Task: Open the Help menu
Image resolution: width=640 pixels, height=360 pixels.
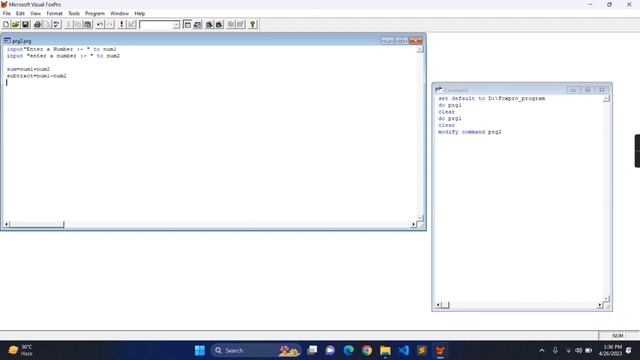Action: (x=140, y=13)
